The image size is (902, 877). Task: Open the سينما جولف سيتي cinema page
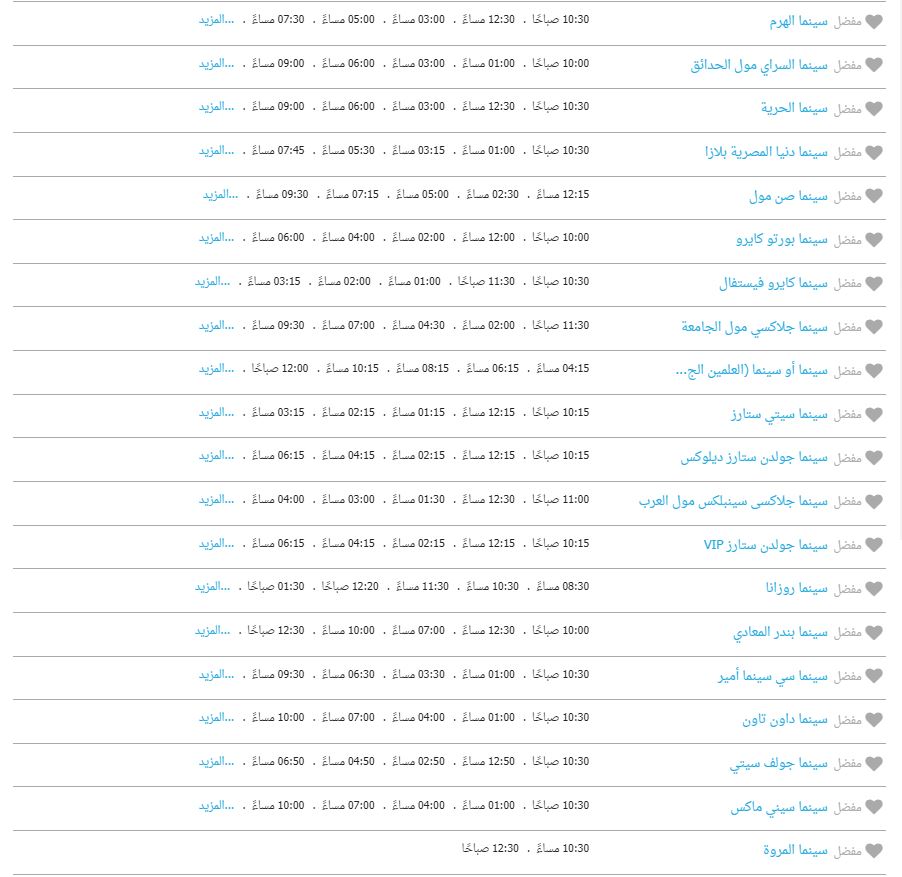click(x=779, y=764)
